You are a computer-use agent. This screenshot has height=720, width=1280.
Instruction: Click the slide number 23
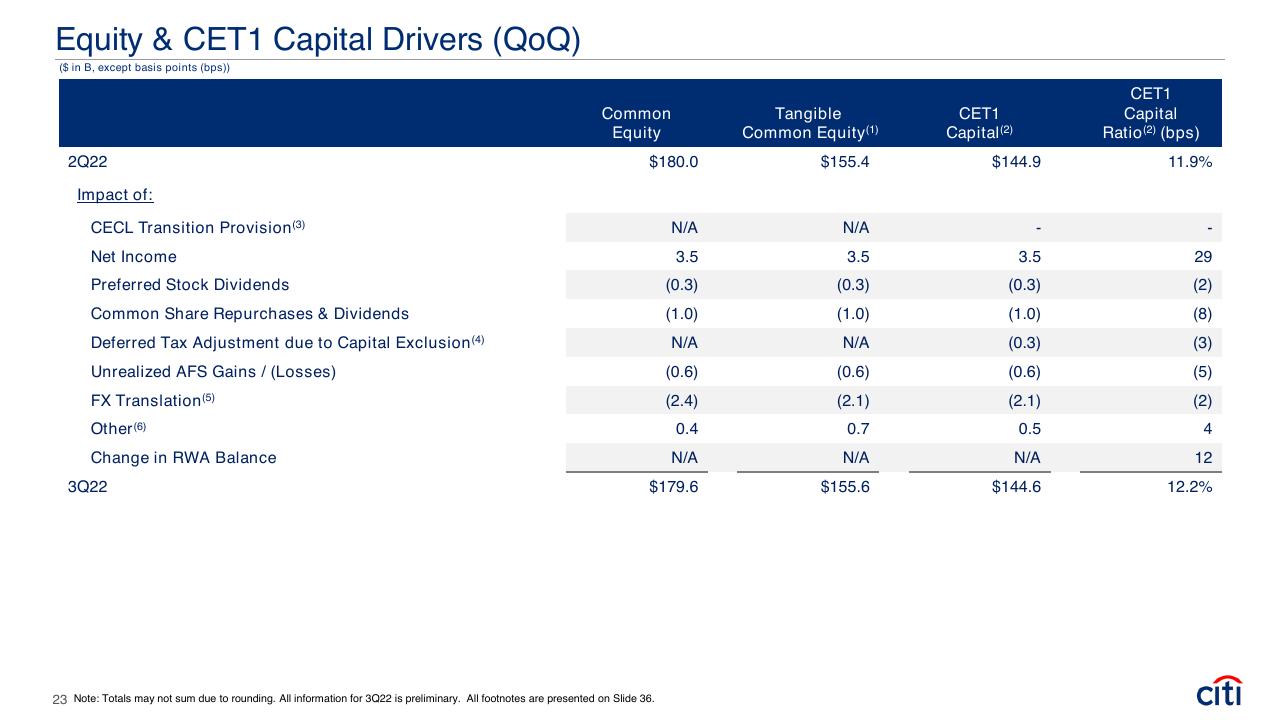point(59,699)
